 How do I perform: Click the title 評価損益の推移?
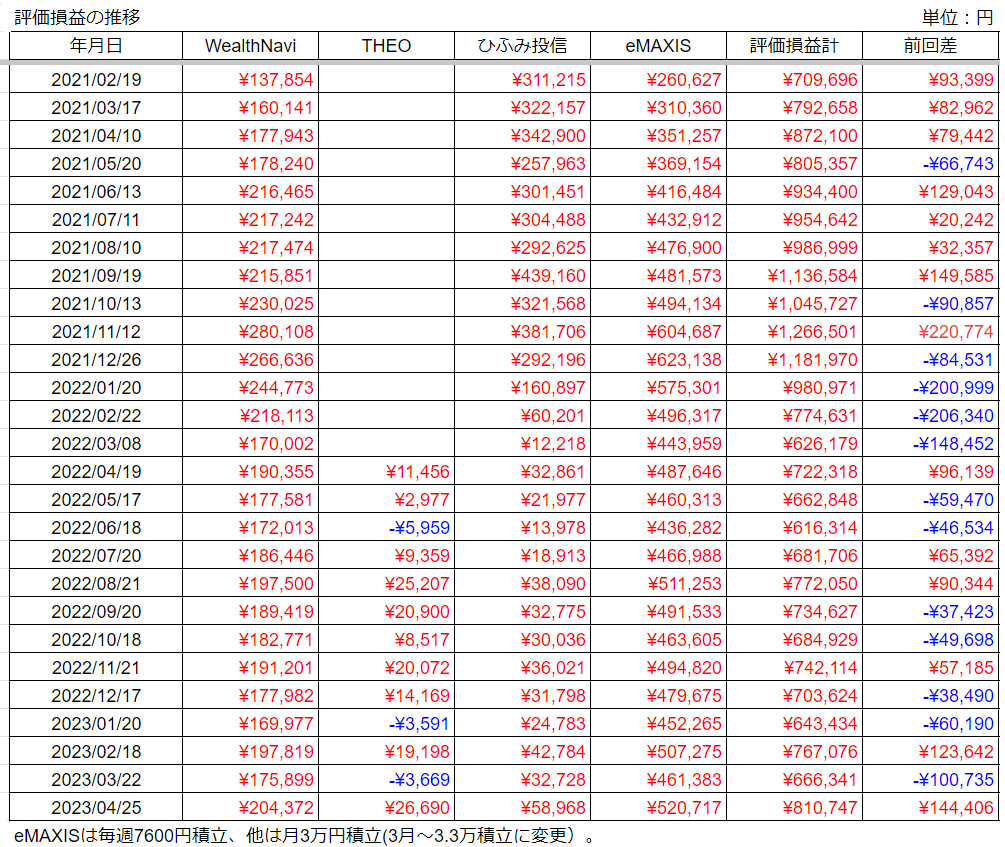(77, 17)
